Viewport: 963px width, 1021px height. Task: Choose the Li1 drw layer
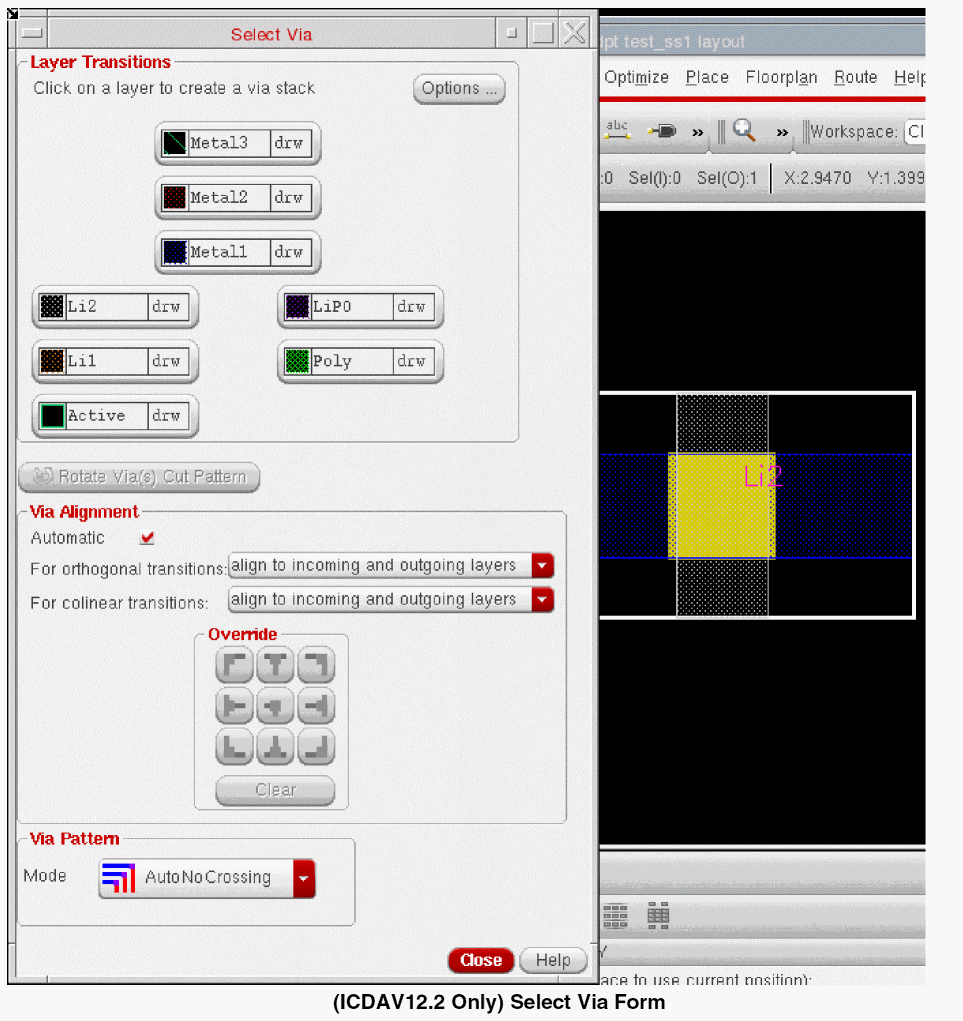[115, 361]
